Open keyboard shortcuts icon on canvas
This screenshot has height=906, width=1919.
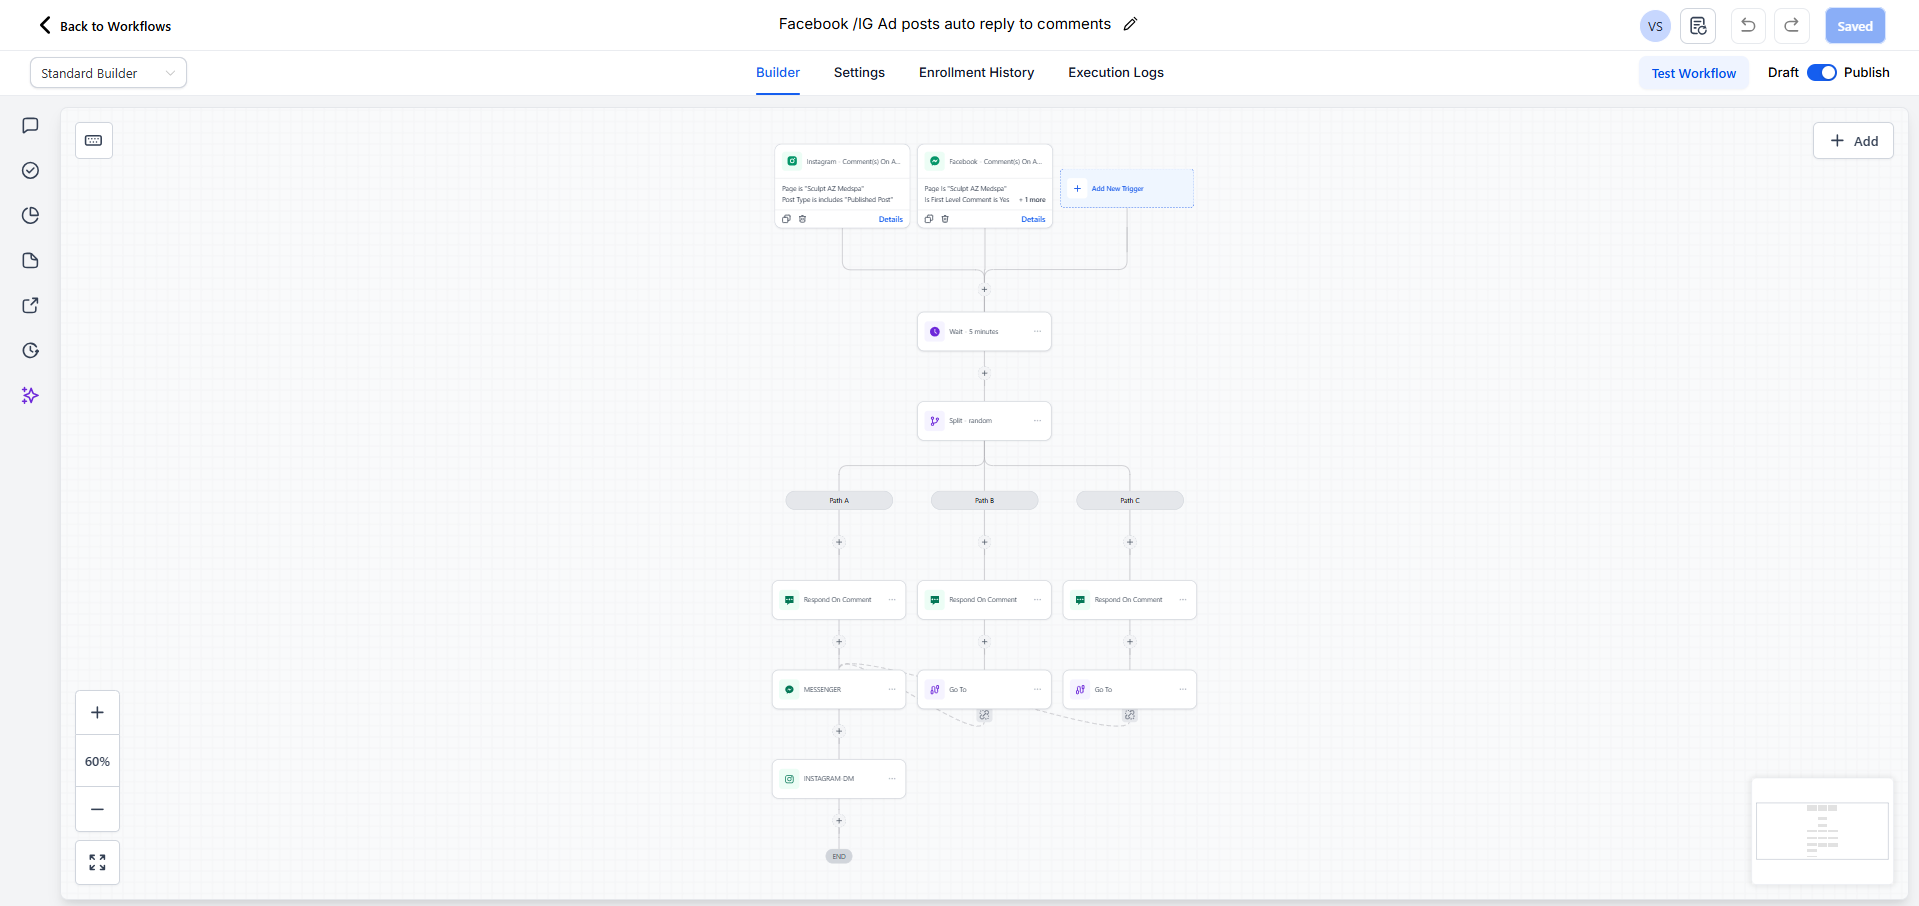click(94, 141)
